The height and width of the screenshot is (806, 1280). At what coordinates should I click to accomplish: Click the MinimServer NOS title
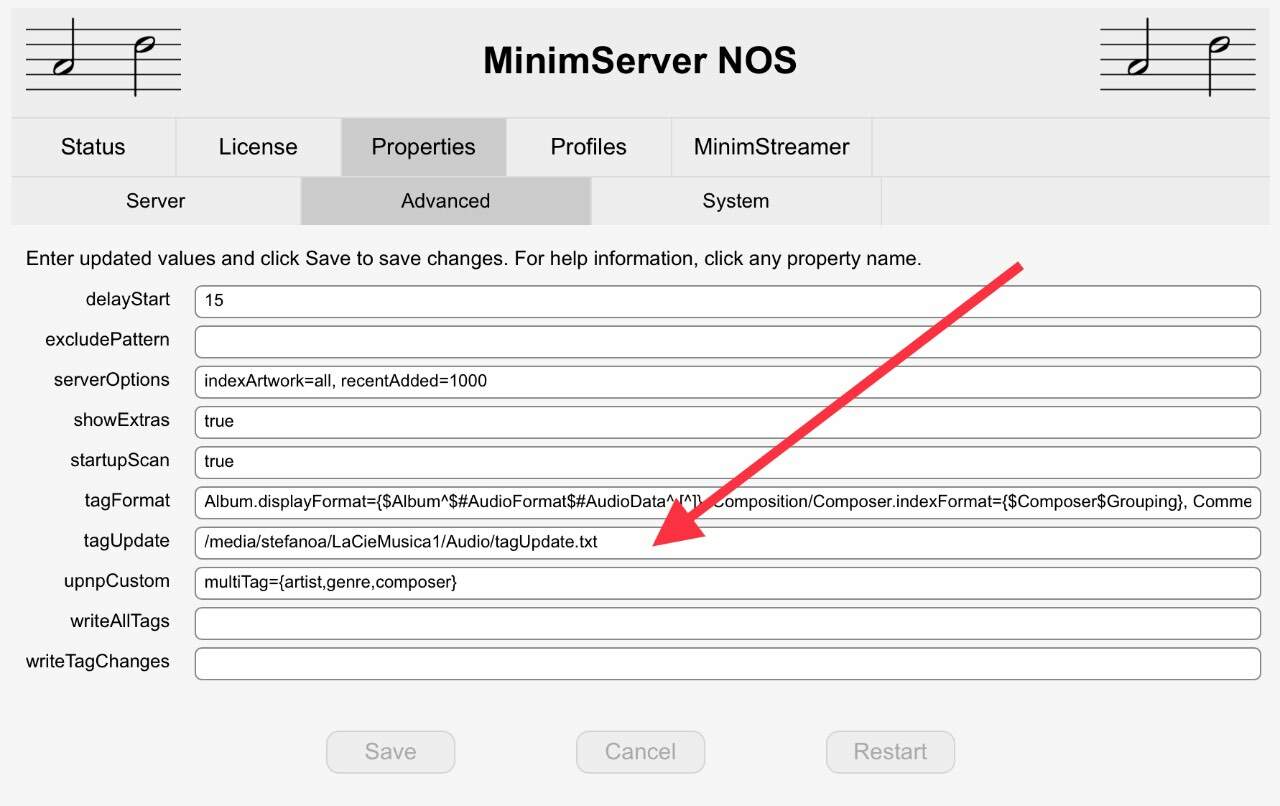[640, 61]
